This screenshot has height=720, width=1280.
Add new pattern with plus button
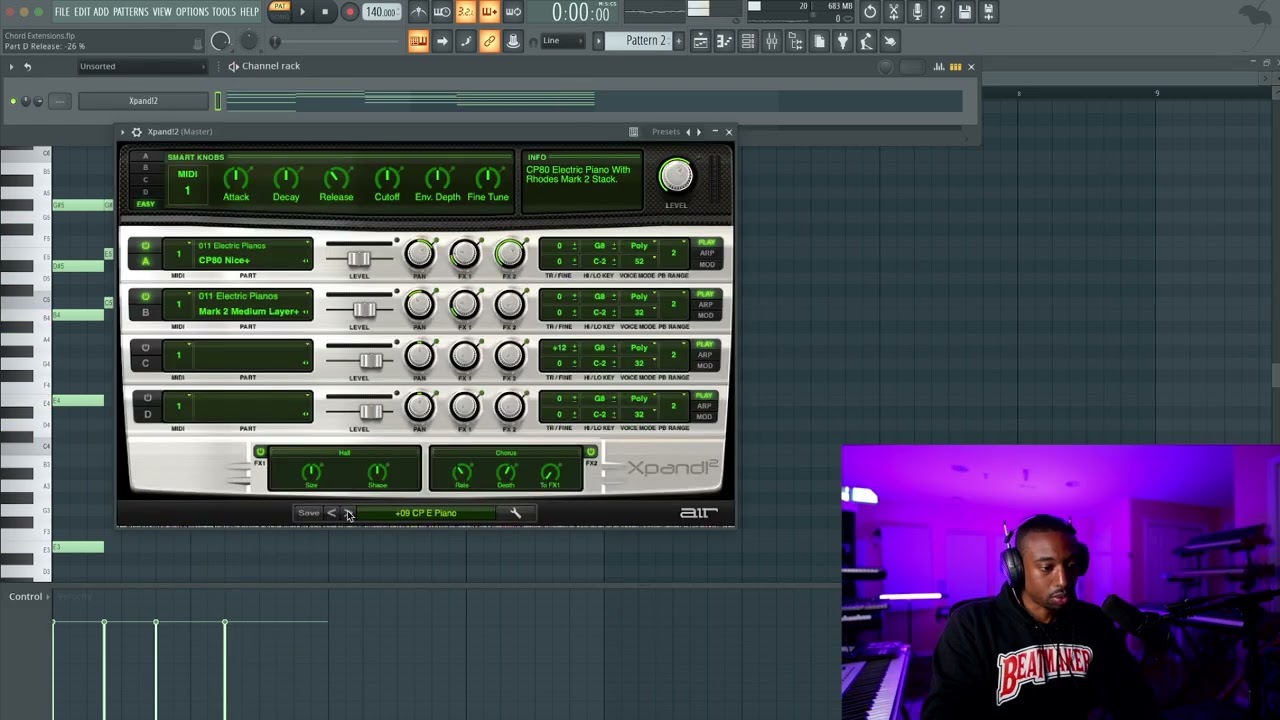(x=678, y=41)
